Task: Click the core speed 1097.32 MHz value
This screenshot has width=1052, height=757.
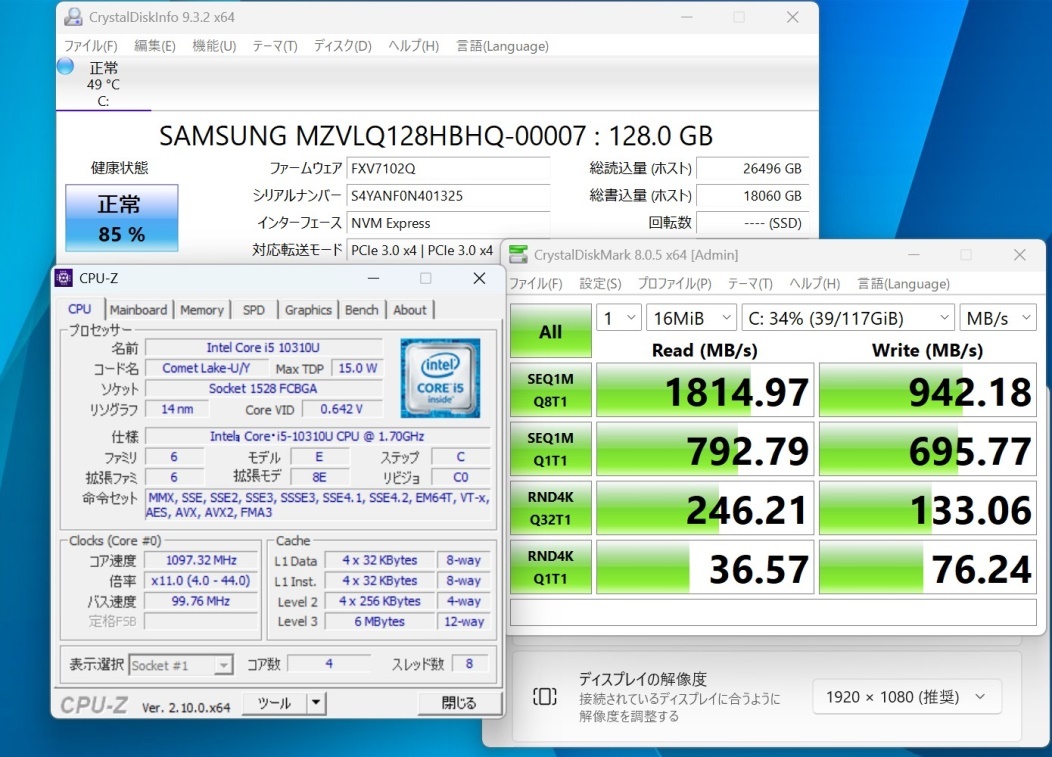Action: pos(201,560)
